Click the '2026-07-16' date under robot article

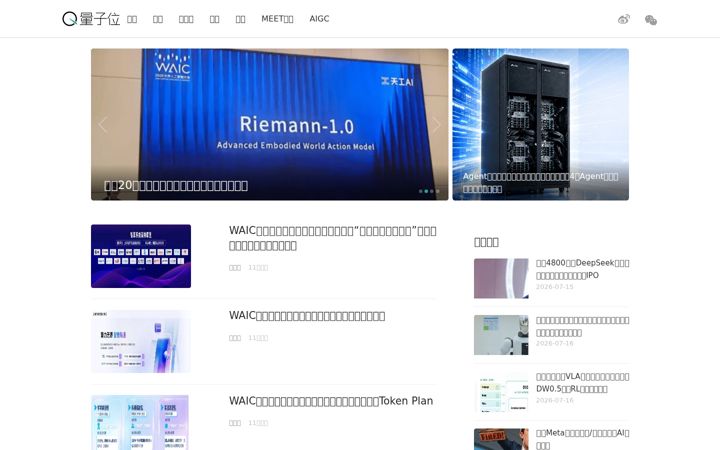click(x=554, y=343)
